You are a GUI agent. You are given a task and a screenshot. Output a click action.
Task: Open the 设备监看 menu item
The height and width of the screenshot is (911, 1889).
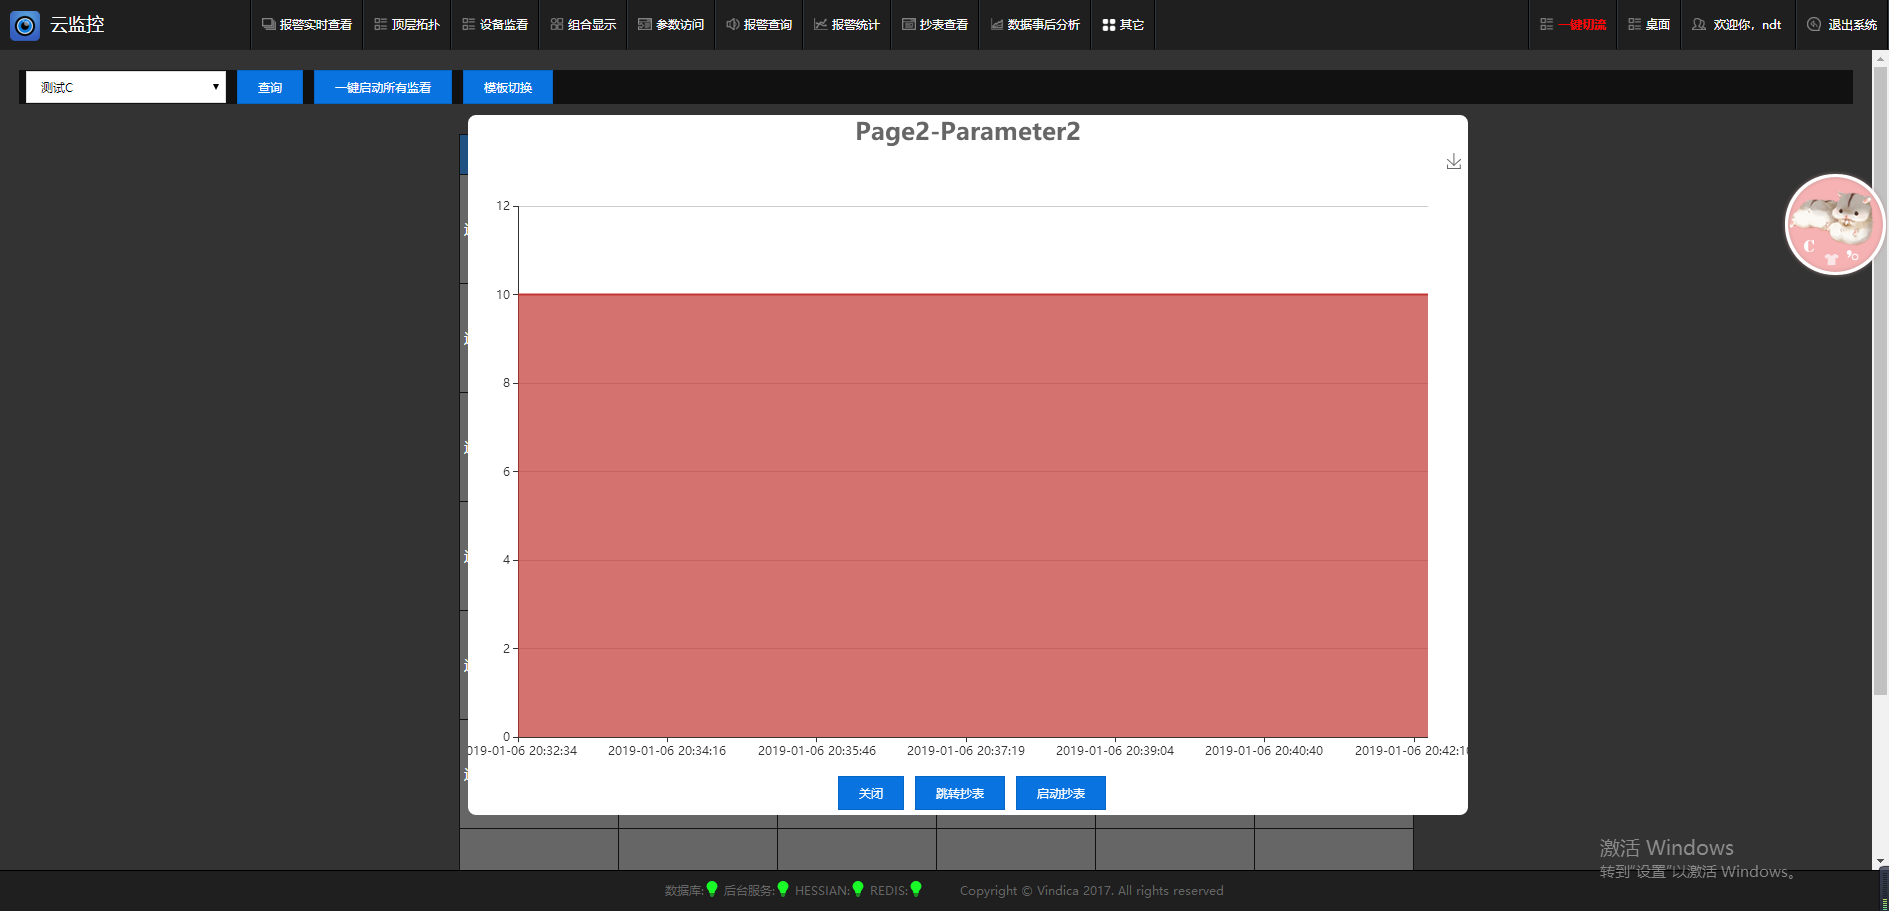(x=495, y=25)
